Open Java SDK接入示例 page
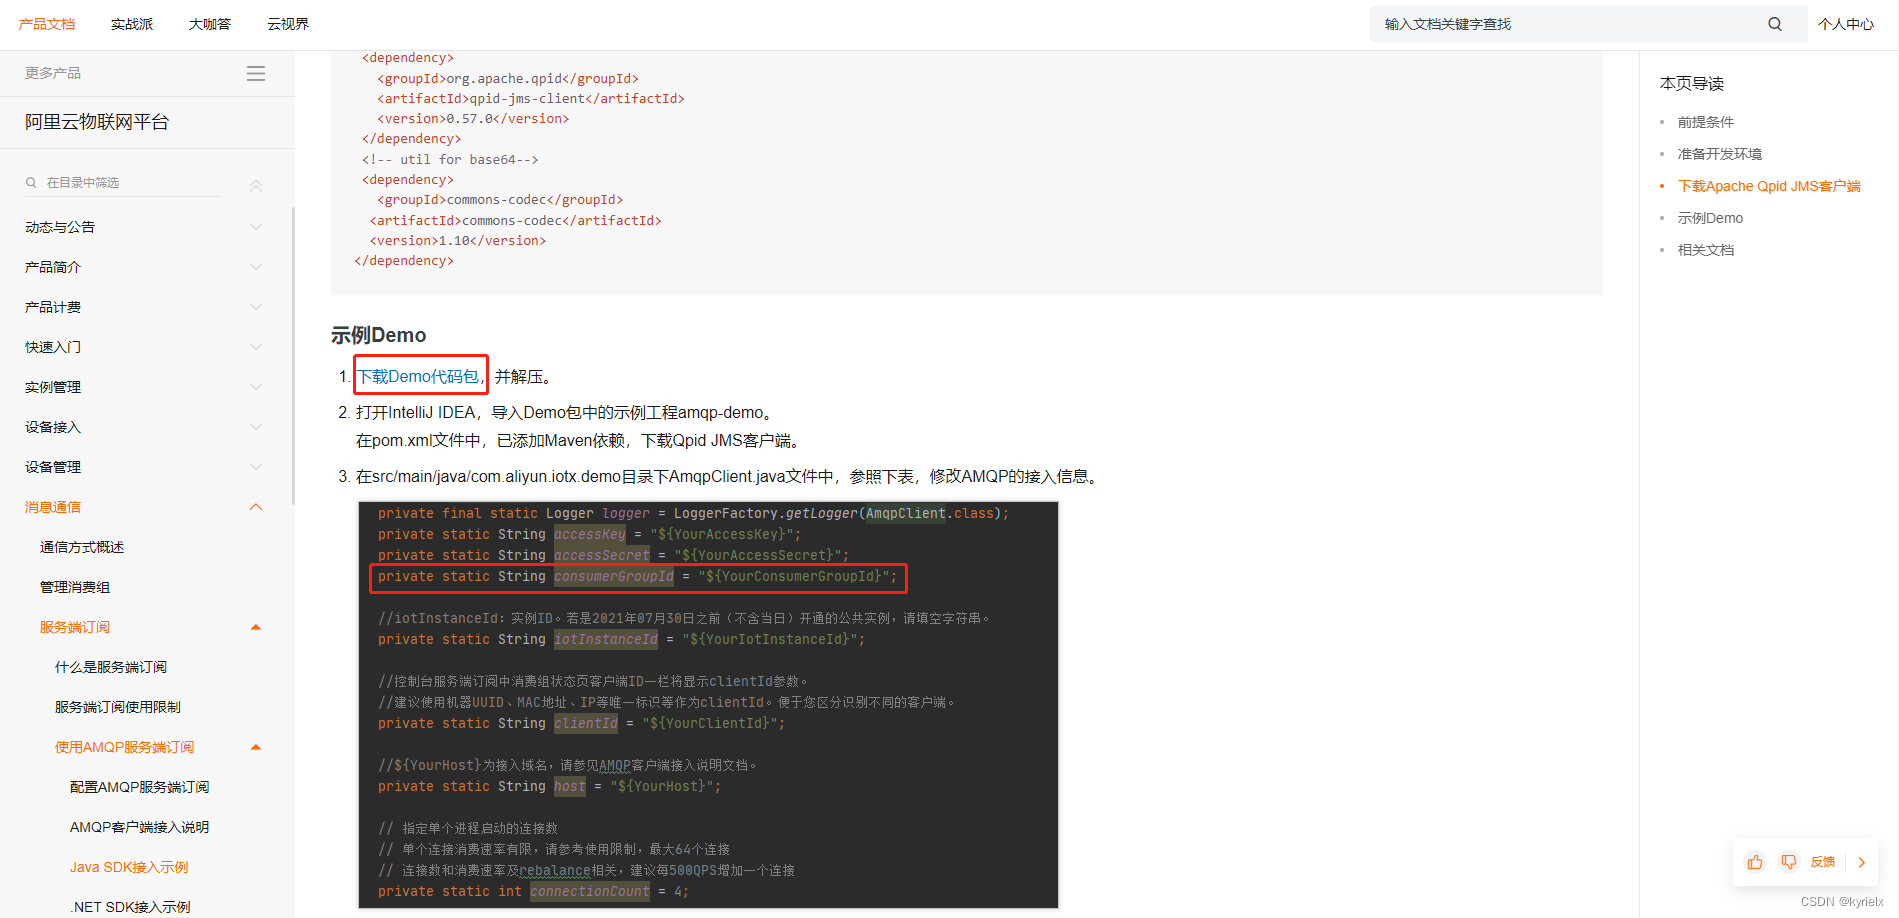 [129, 867]
